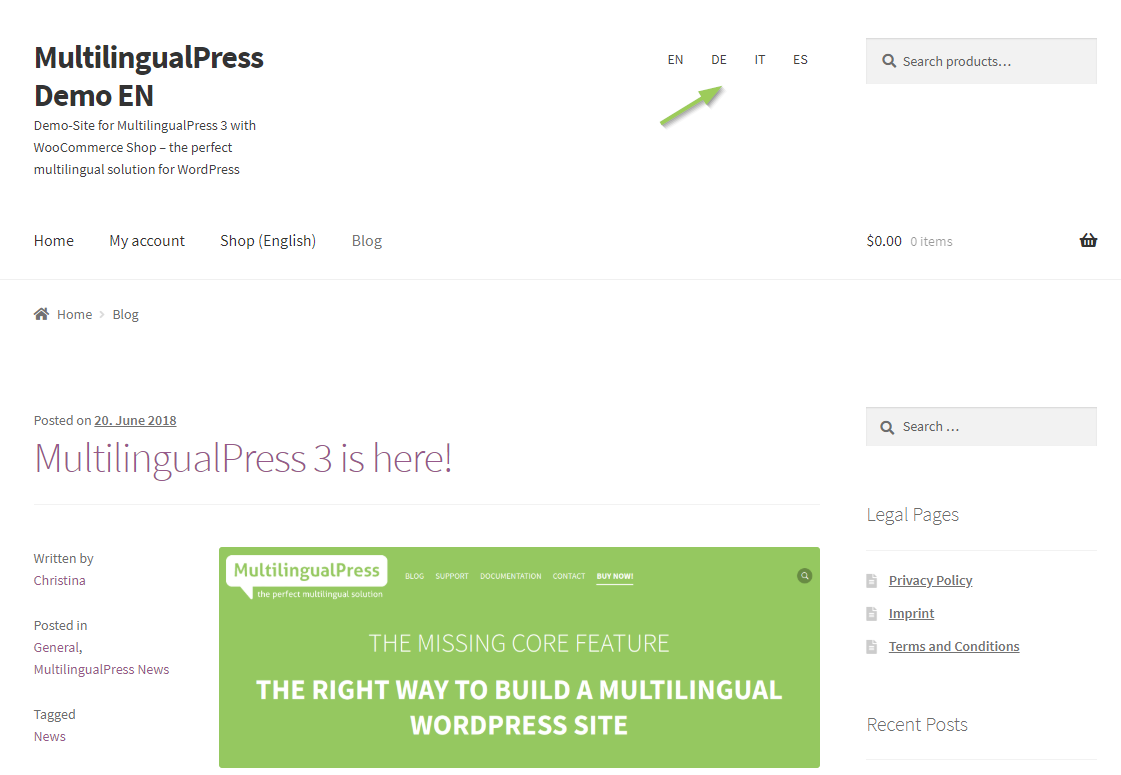The width and height of the screenshot is (1121, 775).
Task: Click BLOG in the banner
Action: [x=415, y=576]
